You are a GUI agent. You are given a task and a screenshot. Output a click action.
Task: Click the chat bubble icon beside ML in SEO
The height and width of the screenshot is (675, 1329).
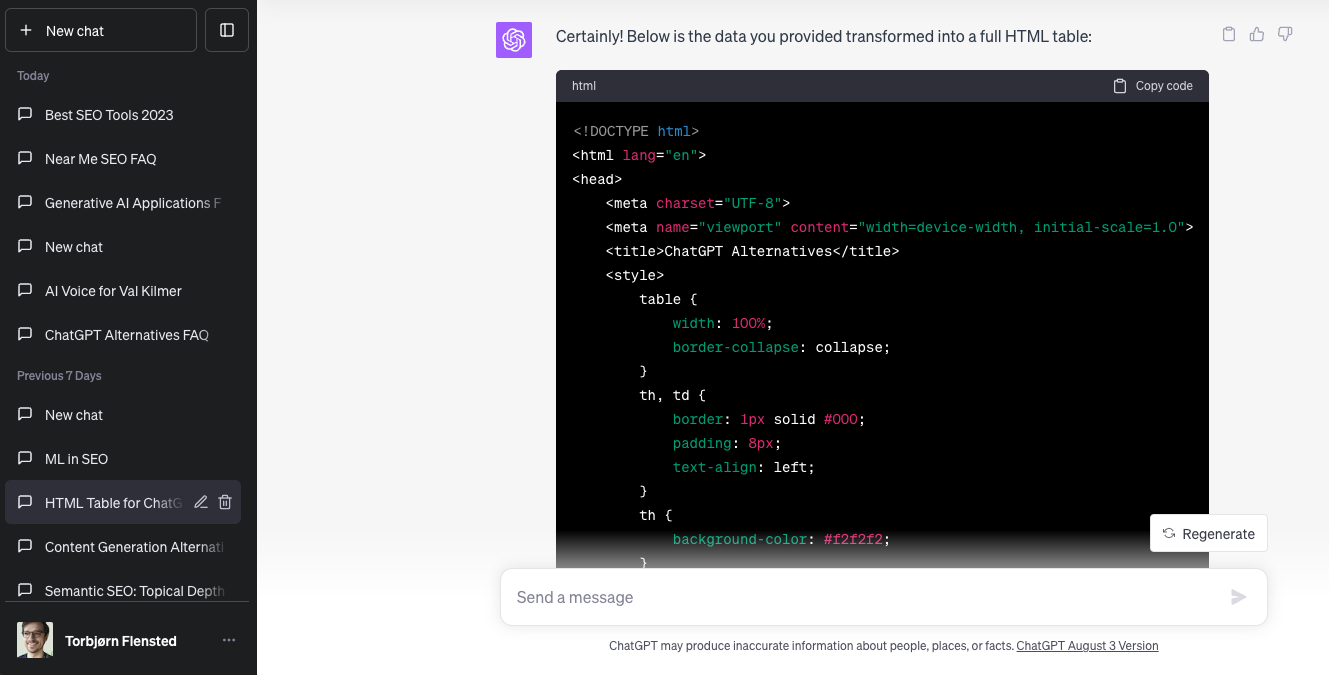(25, 458)
